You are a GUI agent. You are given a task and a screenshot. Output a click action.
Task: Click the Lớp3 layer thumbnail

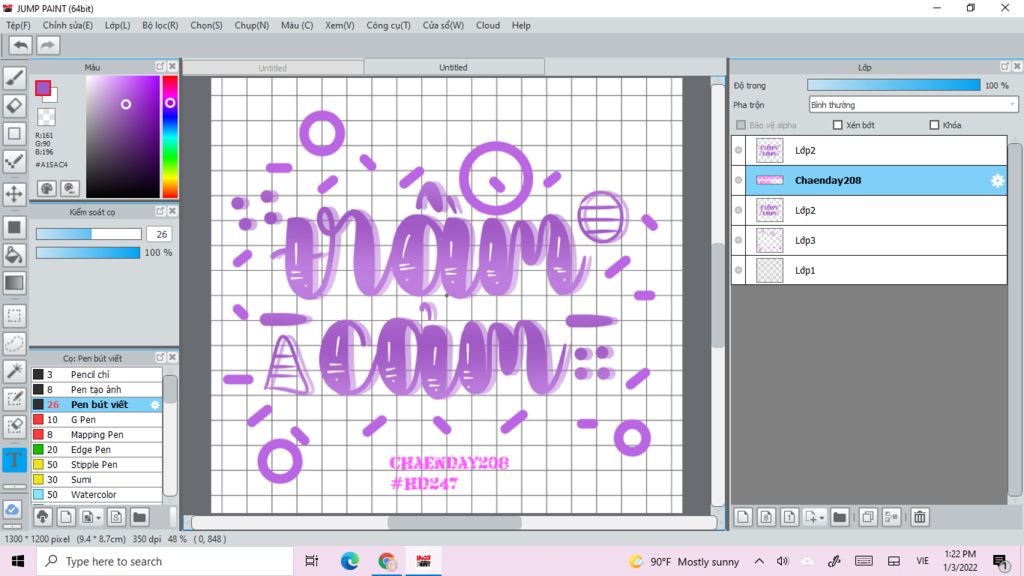tap(769, 240)
